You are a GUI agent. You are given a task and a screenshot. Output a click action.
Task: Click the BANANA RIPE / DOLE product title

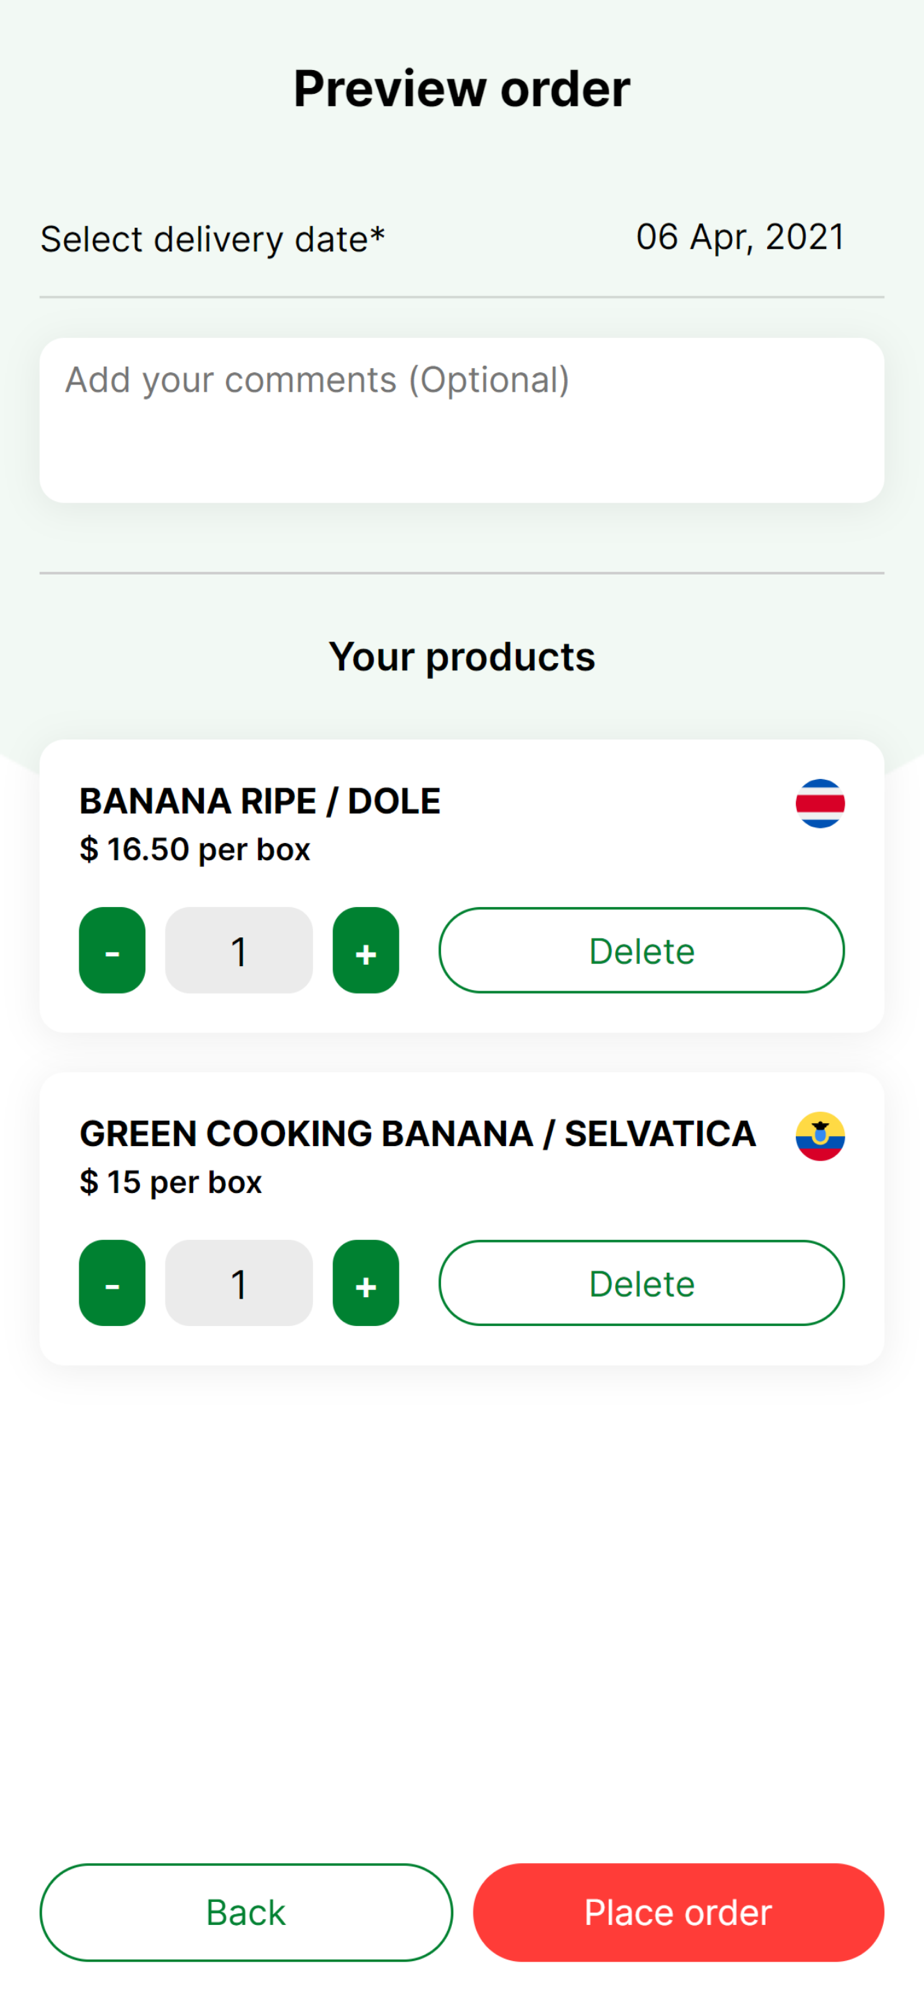[x=260, y=801]
